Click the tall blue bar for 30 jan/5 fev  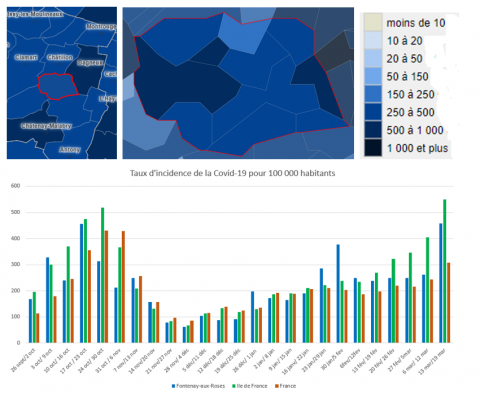pos(338,294)
